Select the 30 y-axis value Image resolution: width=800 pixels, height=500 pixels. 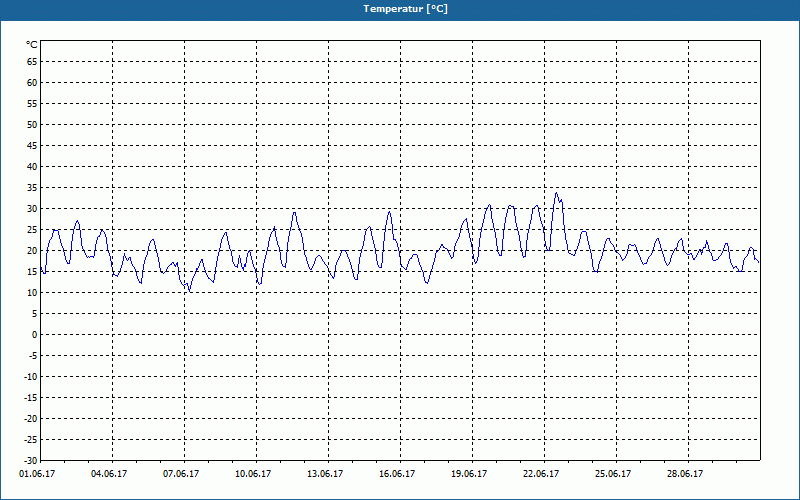click(x=32, y=209)
